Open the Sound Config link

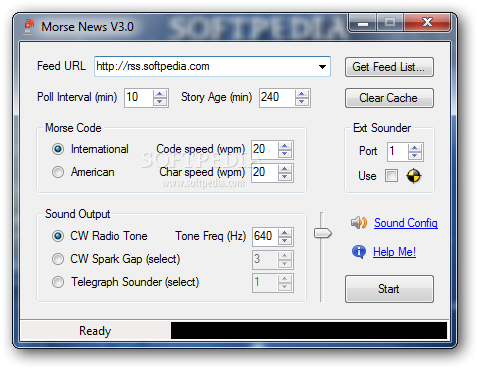[x=406, y=223]
